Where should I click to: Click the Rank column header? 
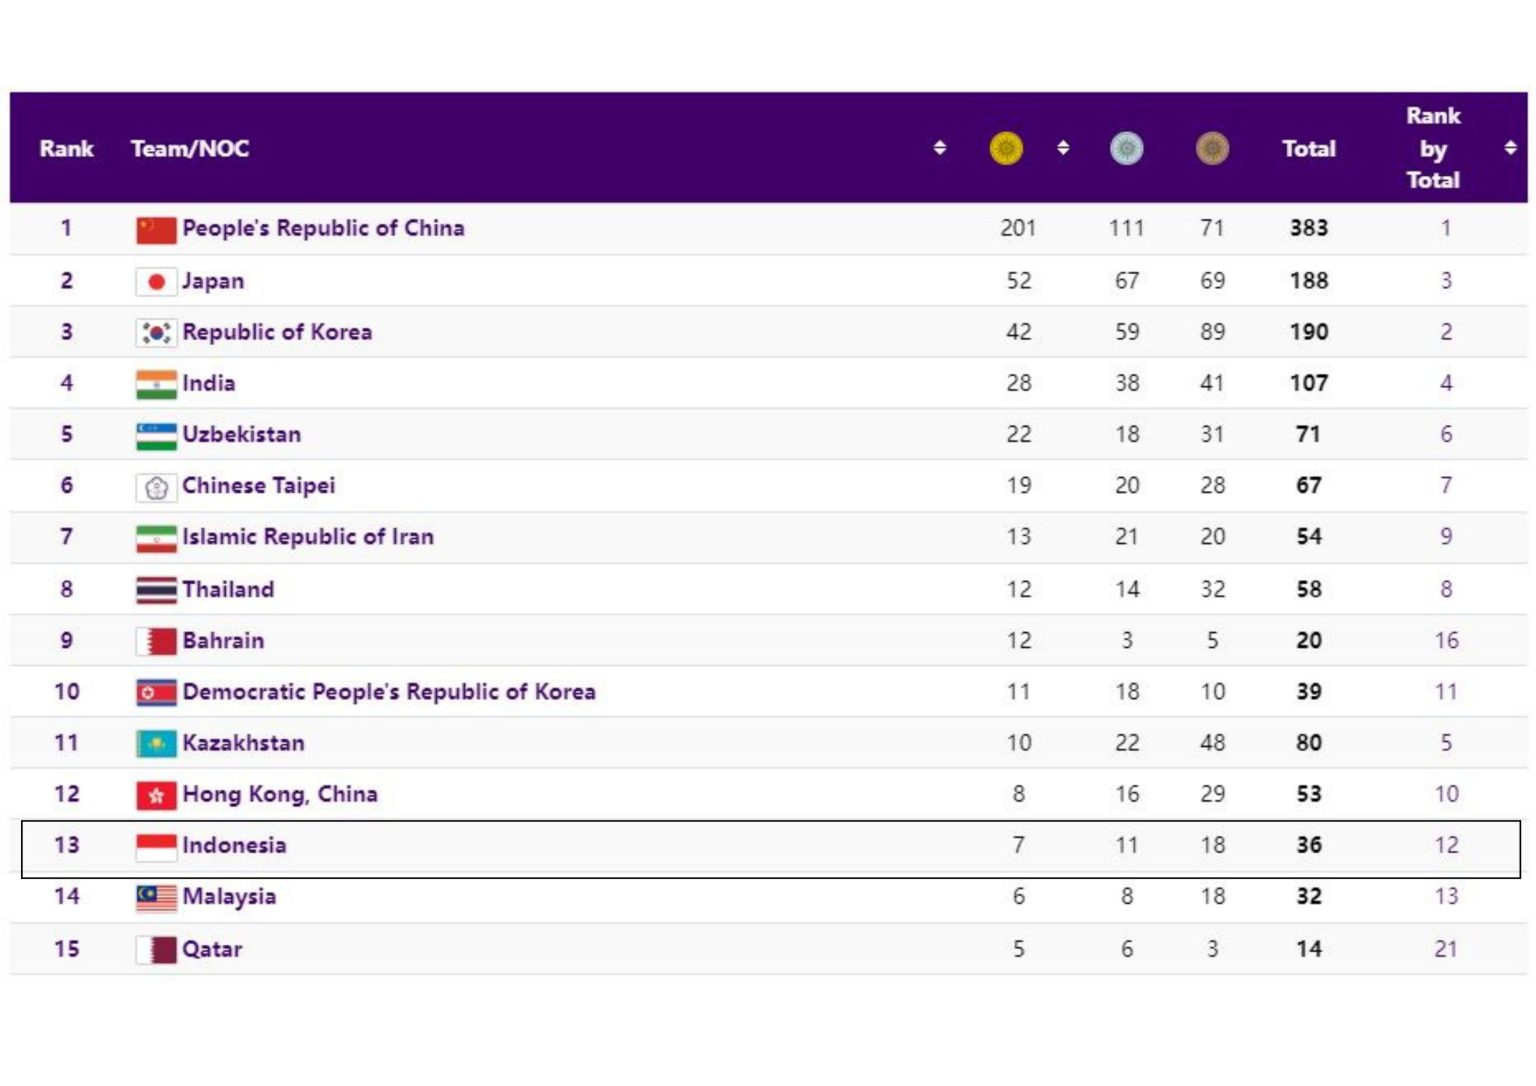click(66, 149)
